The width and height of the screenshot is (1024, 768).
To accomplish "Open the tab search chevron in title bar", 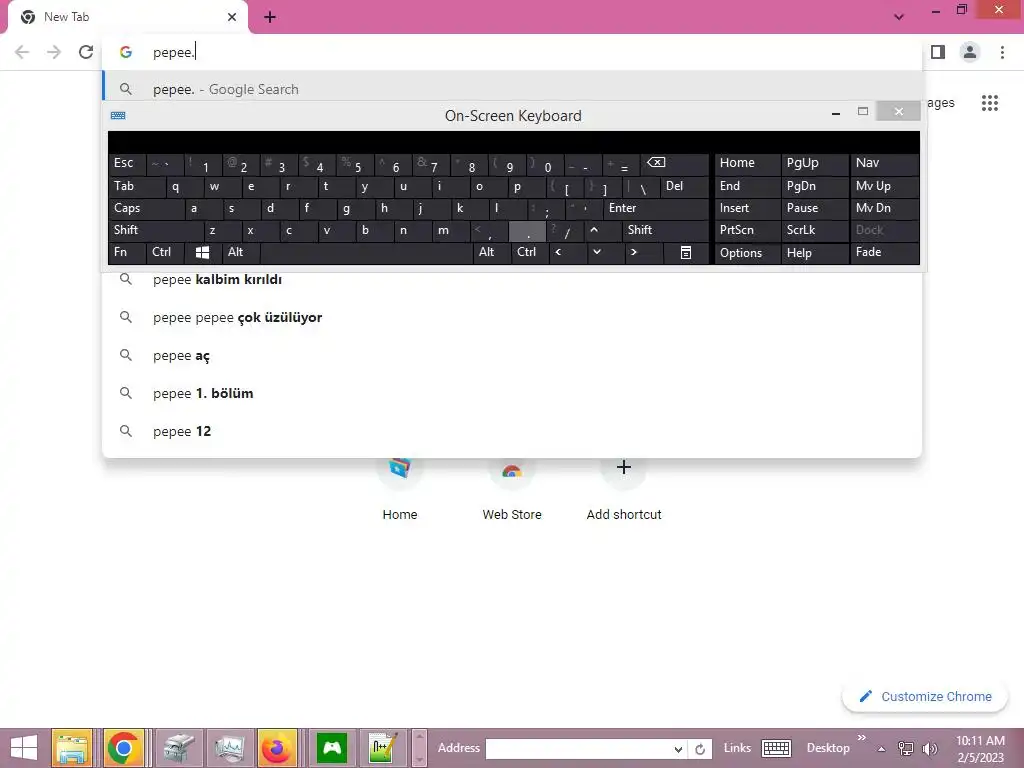I will 899,17.
